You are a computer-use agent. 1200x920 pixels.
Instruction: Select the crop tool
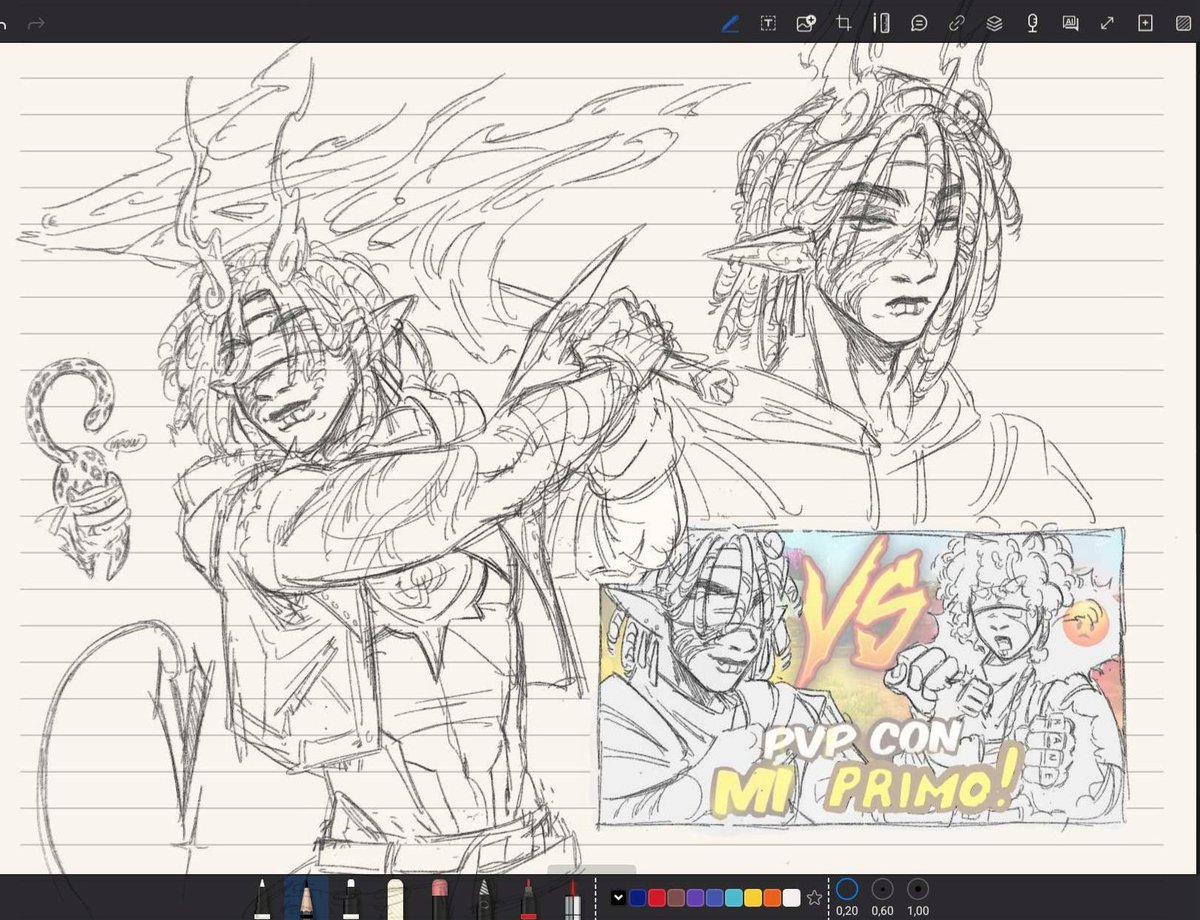pos(844,23)
